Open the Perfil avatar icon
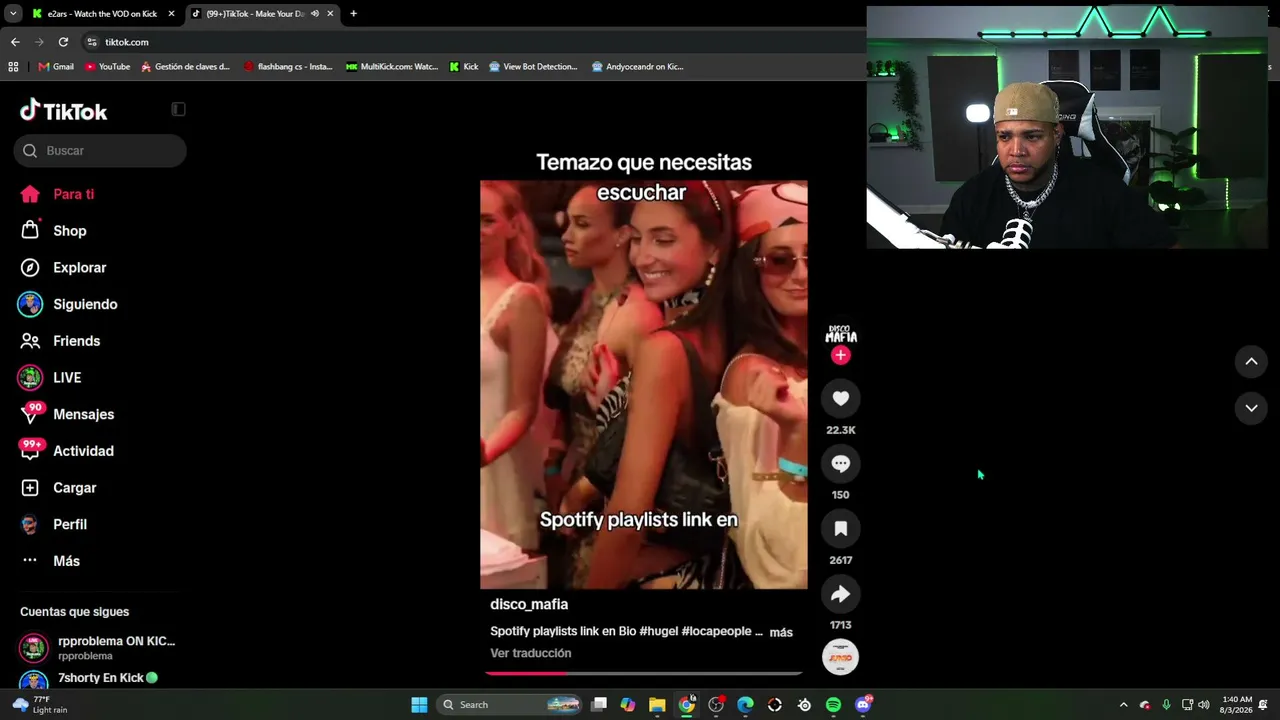 coord(30,525)
